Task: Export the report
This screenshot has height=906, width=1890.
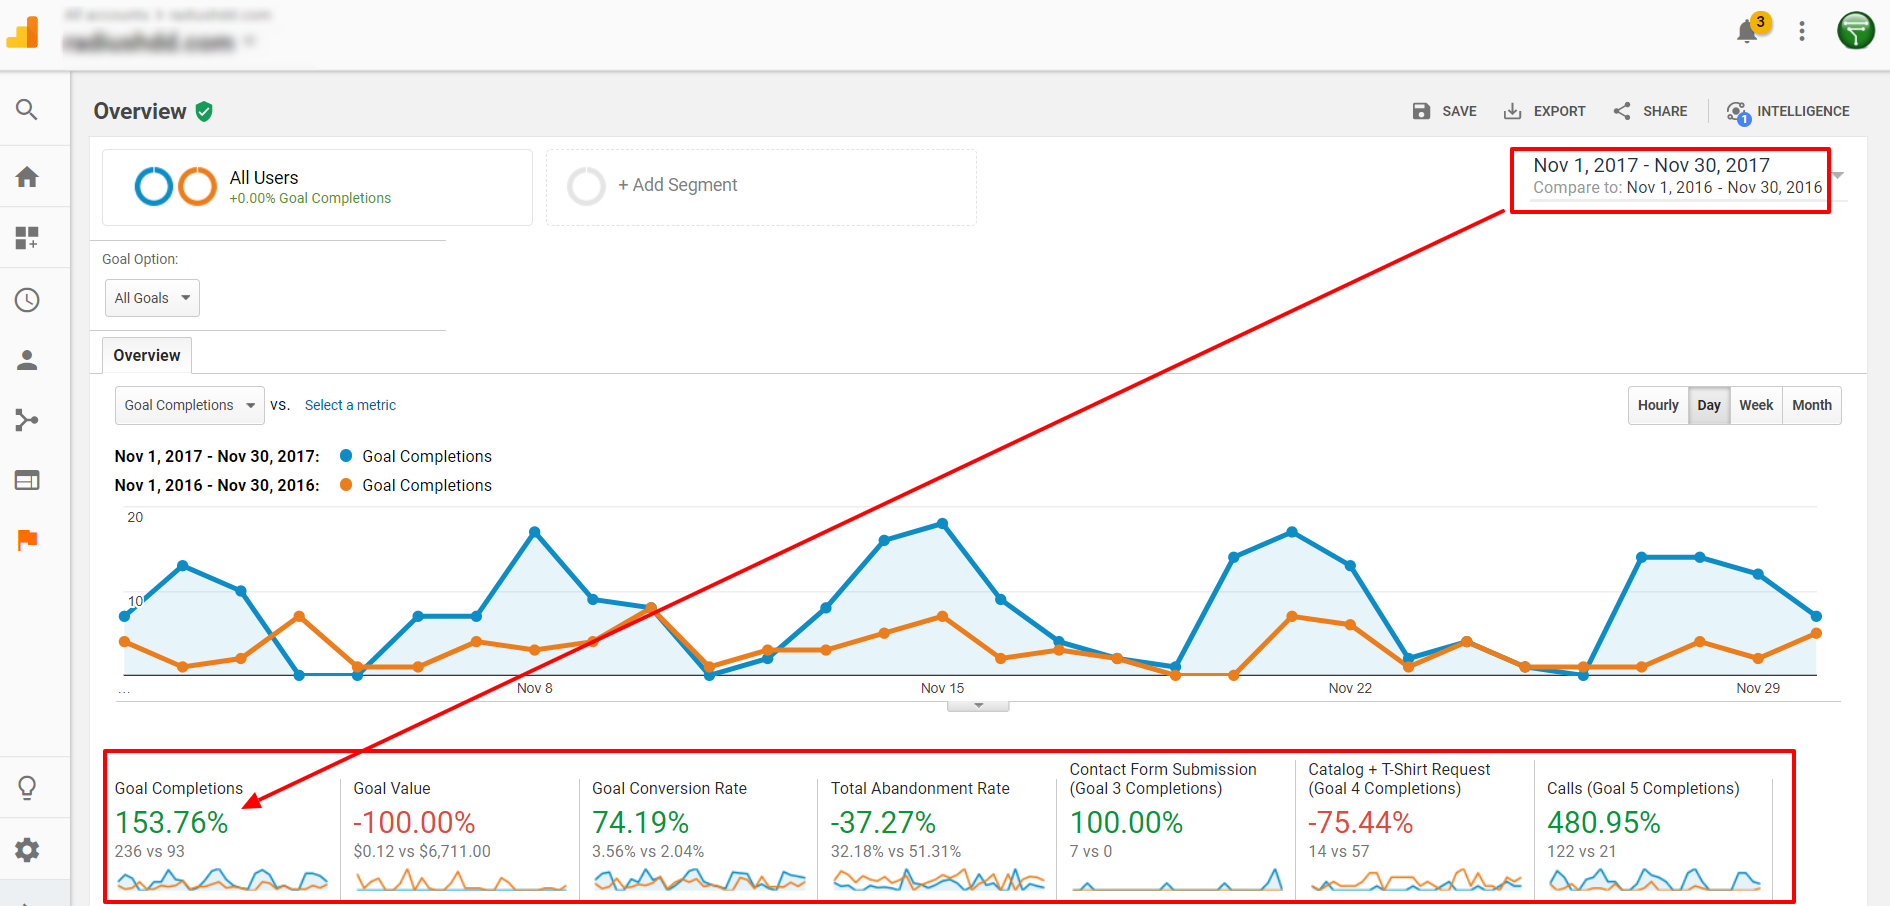Action: (x=1545, y=111)
